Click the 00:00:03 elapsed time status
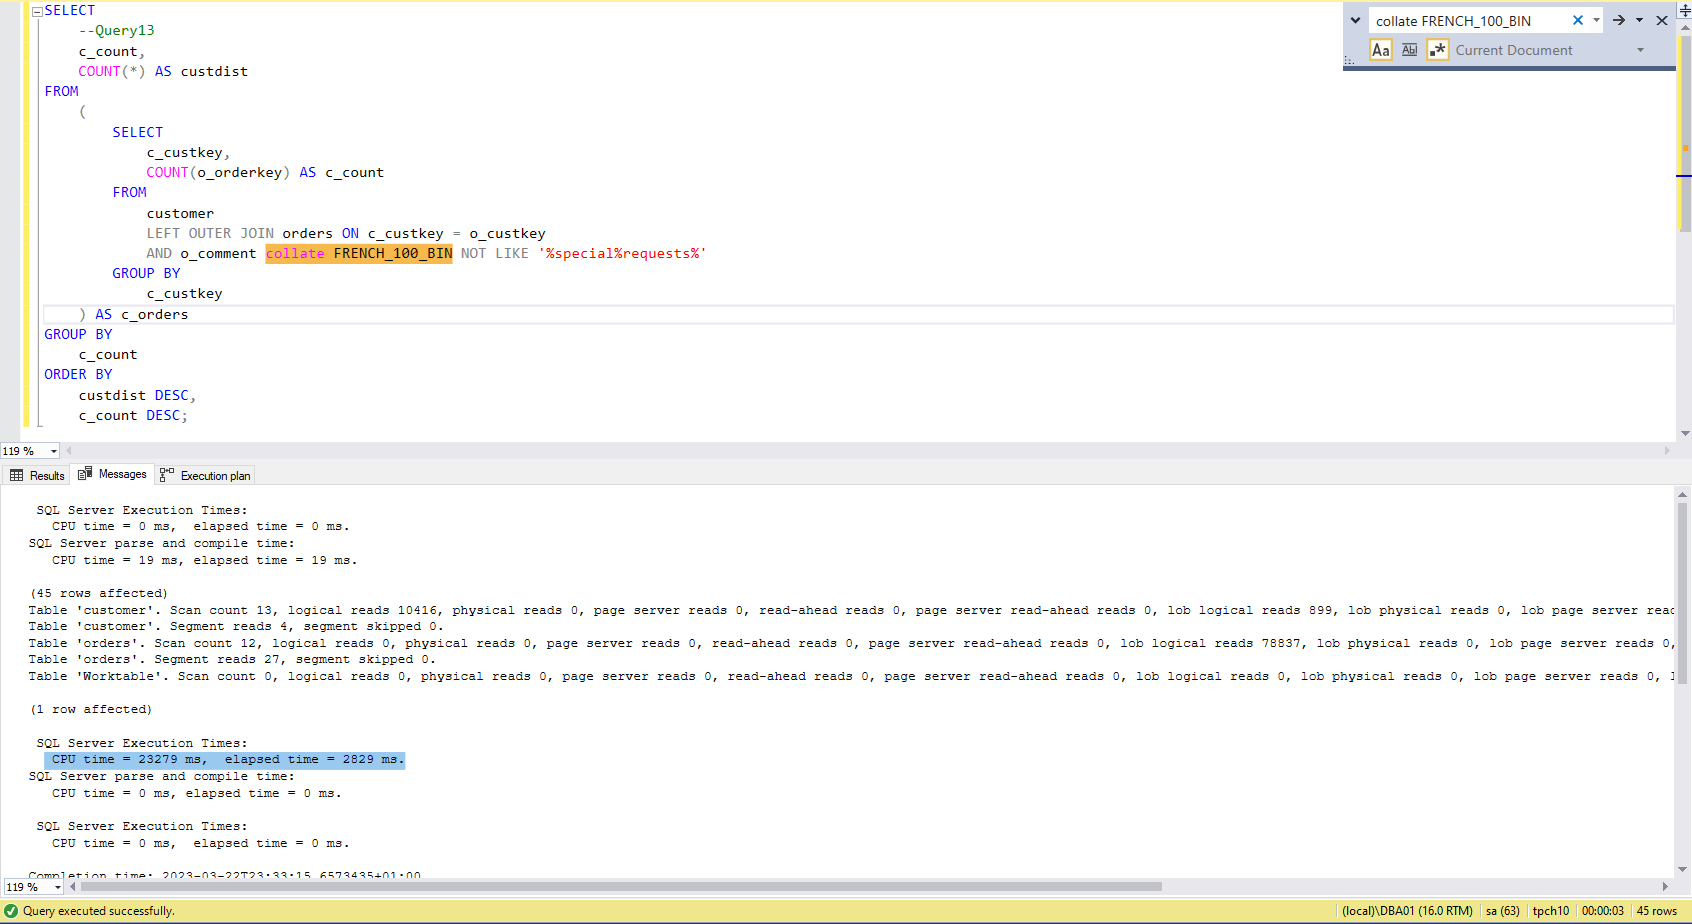The width and height of the screenshot is (1692, 924). [x=1602, y=911]
